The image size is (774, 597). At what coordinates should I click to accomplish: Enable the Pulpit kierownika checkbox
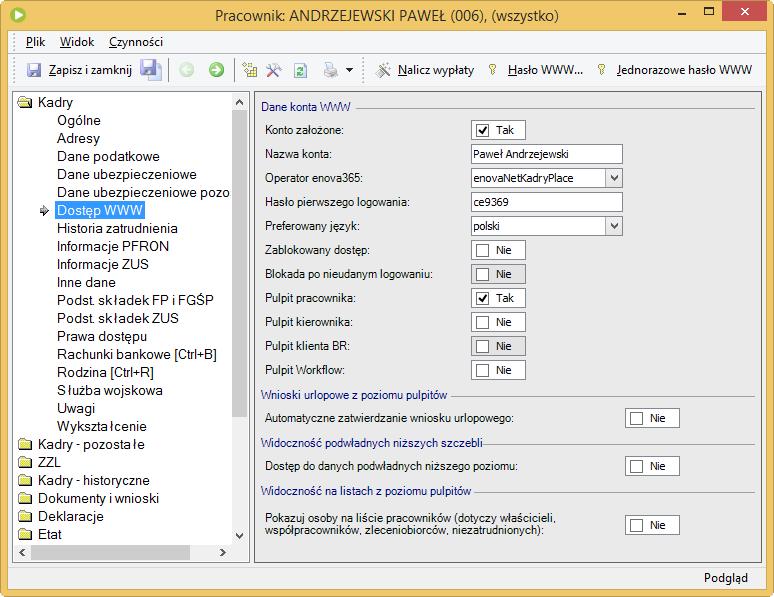[x=482, y=322]
